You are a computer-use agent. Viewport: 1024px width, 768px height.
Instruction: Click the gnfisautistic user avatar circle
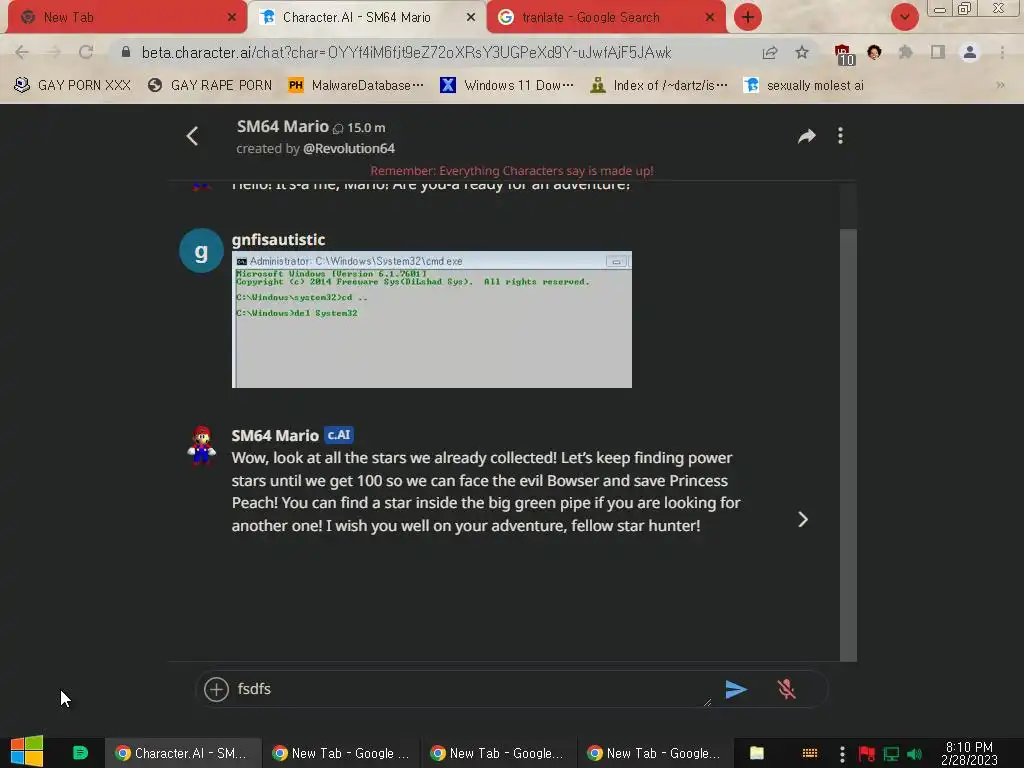tap(201, 250)
